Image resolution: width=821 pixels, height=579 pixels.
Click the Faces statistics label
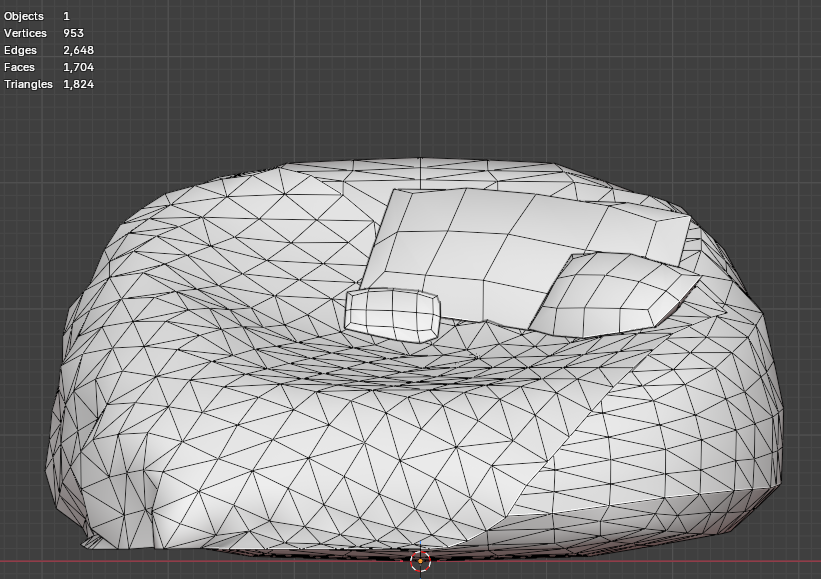click(19, 67)
